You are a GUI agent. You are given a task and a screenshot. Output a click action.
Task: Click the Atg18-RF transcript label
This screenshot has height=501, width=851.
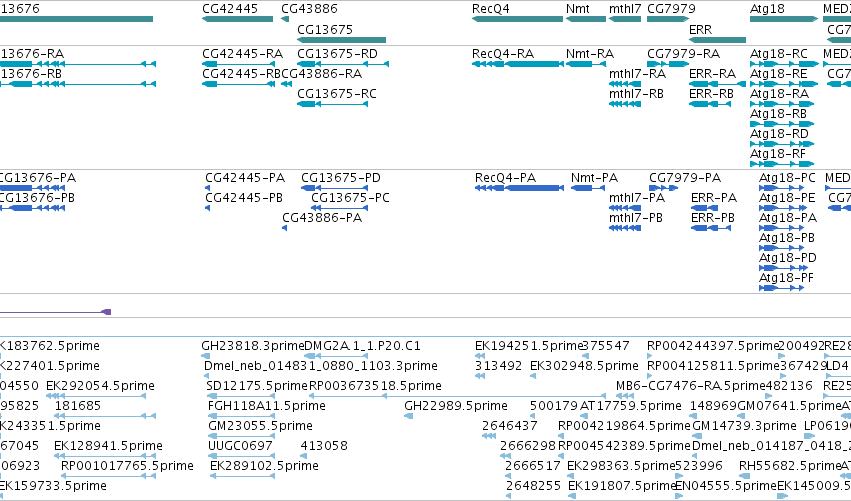click(778, 154)
